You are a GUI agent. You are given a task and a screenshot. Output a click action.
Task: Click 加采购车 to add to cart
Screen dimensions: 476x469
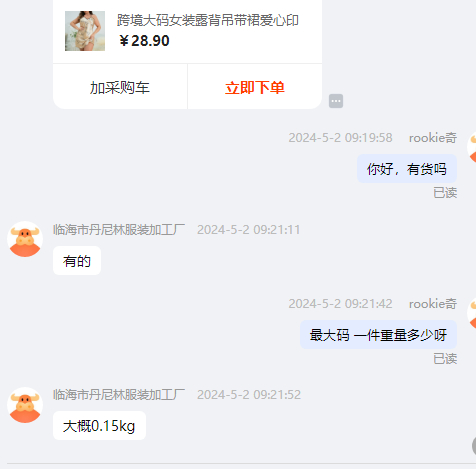click(120, 87)
